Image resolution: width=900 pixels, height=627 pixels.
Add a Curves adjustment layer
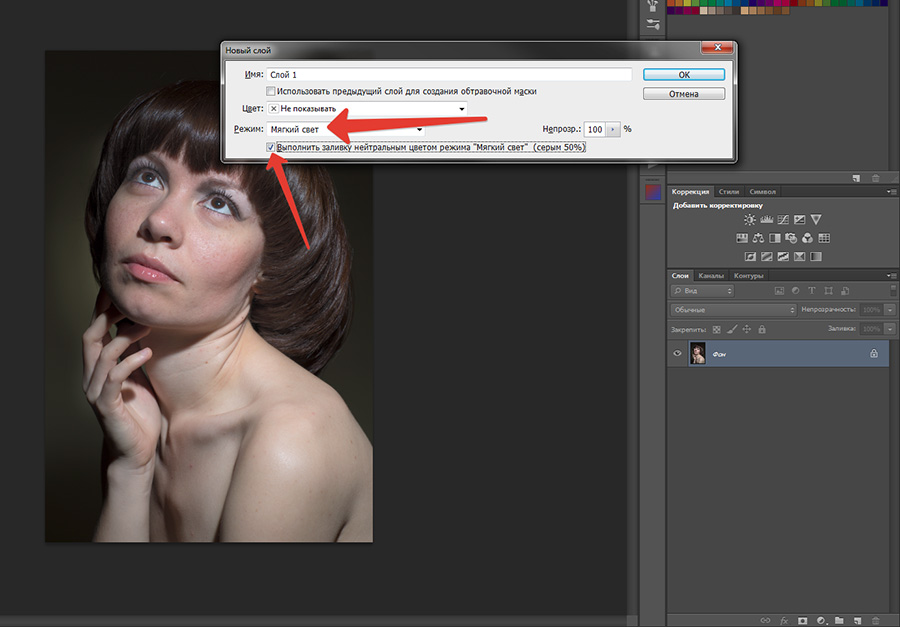pos(783,219)
